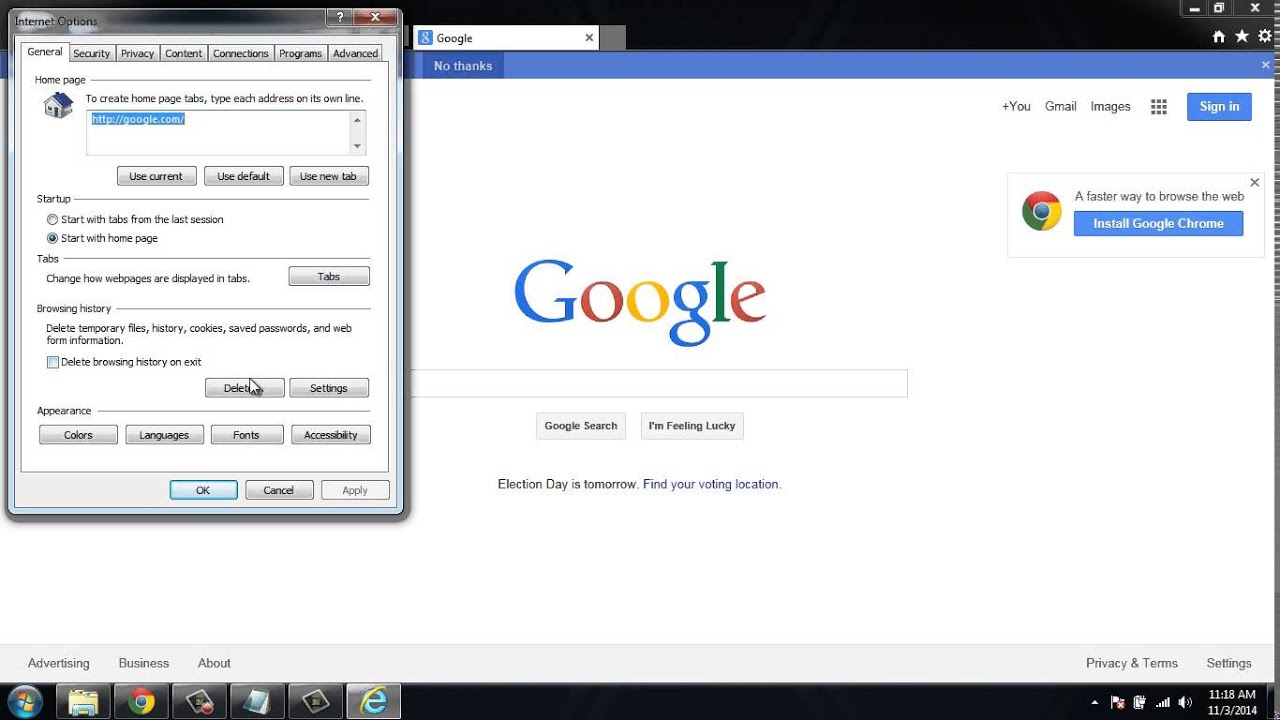Image resolution: width=1280 pixels, height=720 pixels.
Task: Open Favorites star icon in IE toolbar
Action: [1242, 36]
